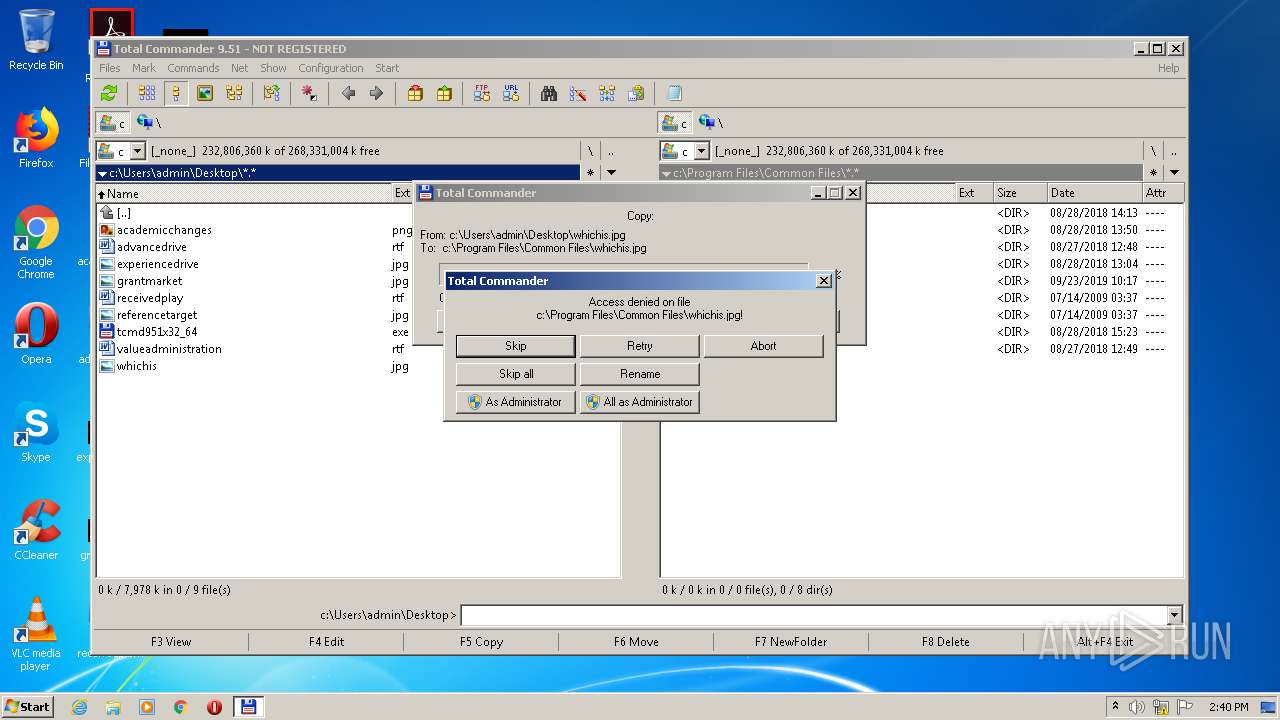Viewport: 1280px width, 720px height.
Task: Click the F7 NewFolder function button
Action: coord(791,642)
